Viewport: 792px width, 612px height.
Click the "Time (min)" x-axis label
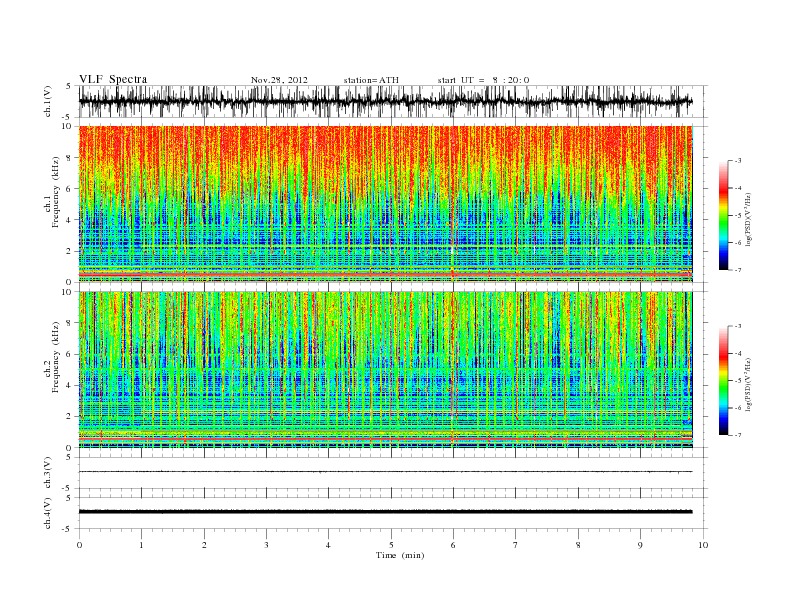400,555
